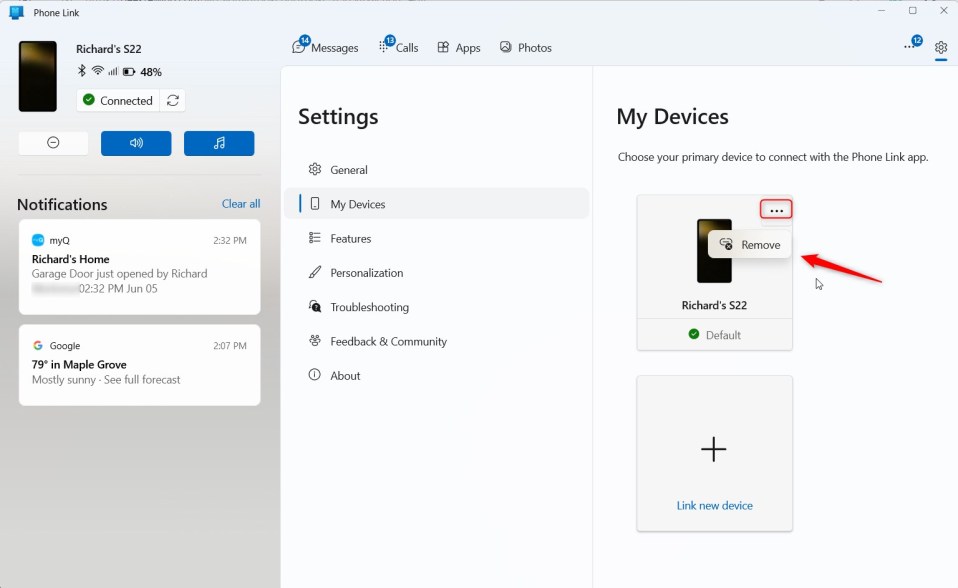The width and height of the screenshot is (958, 588).
Task: Click the refresh connection icon
Action: pos(173,100)
